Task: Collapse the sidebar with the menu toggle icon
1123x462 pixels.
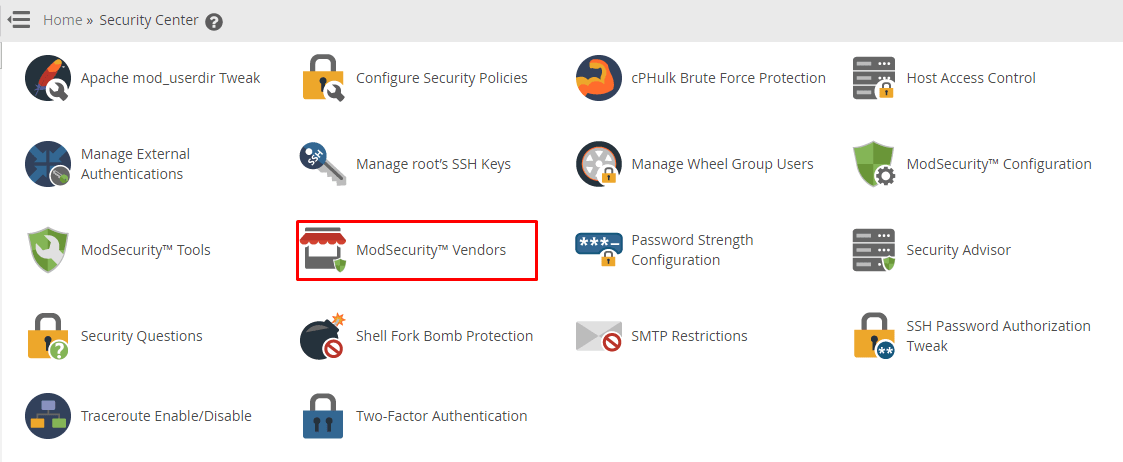Action: click(x=19, y=19)
